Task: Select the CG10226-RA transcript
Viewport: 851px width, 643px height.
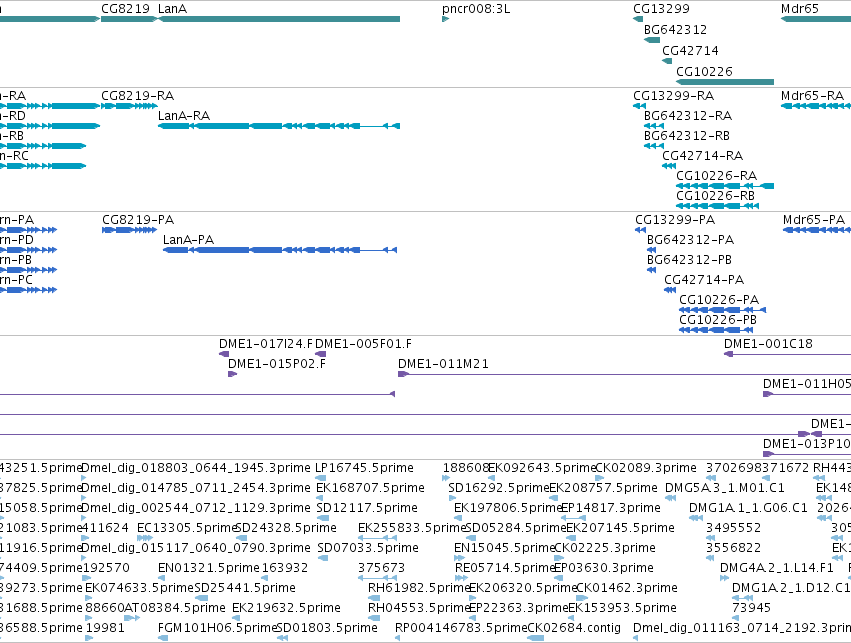Action: pyautogui.click(x=725, y=186)
